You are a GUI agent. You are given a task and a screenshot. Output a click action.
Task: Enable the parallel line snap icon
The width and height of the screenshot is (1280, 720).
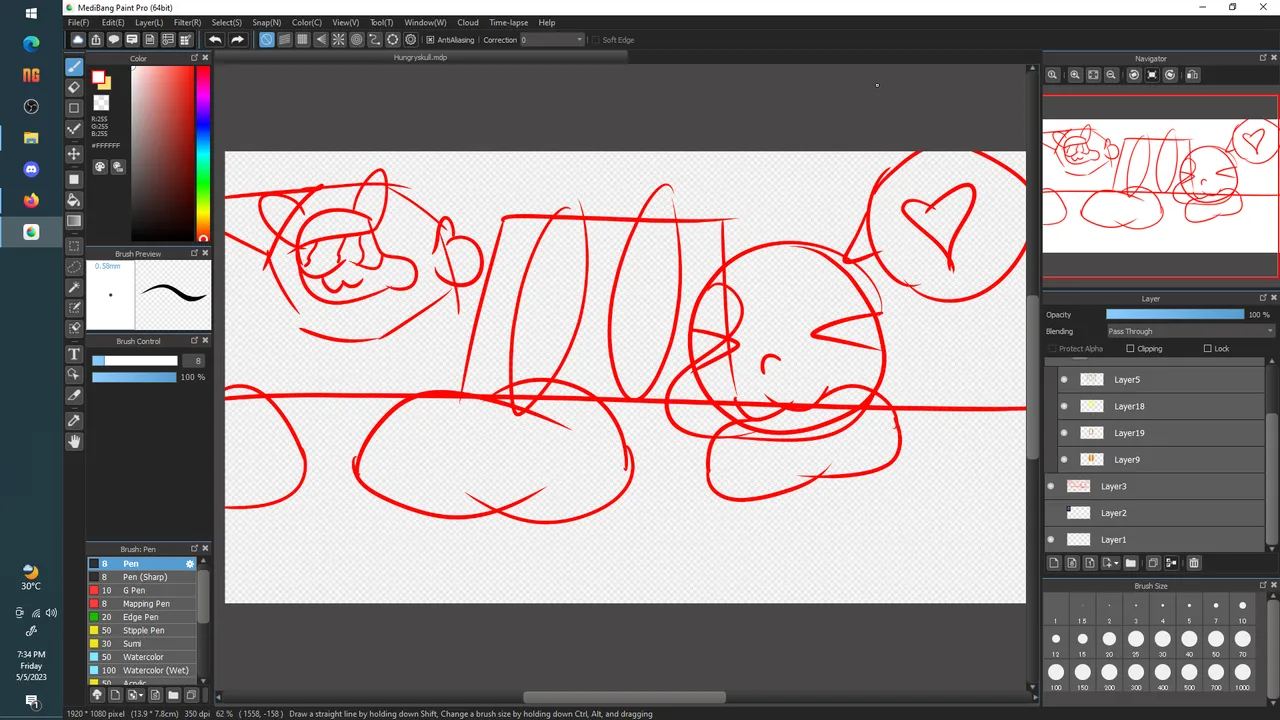pos(285,40)
